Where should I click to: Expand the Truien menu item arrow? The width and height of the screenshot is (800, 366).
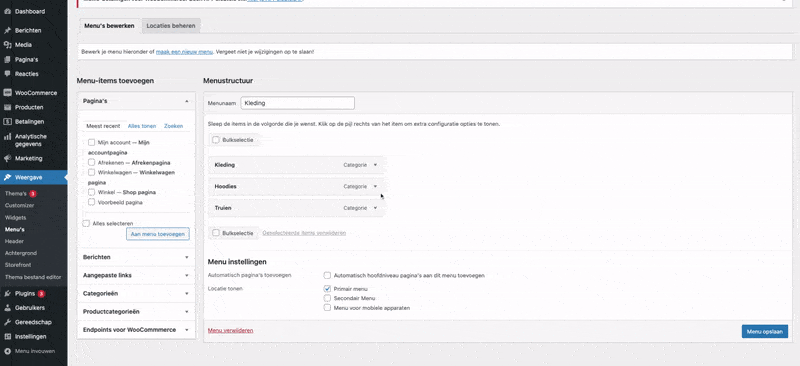coord(375,208)
